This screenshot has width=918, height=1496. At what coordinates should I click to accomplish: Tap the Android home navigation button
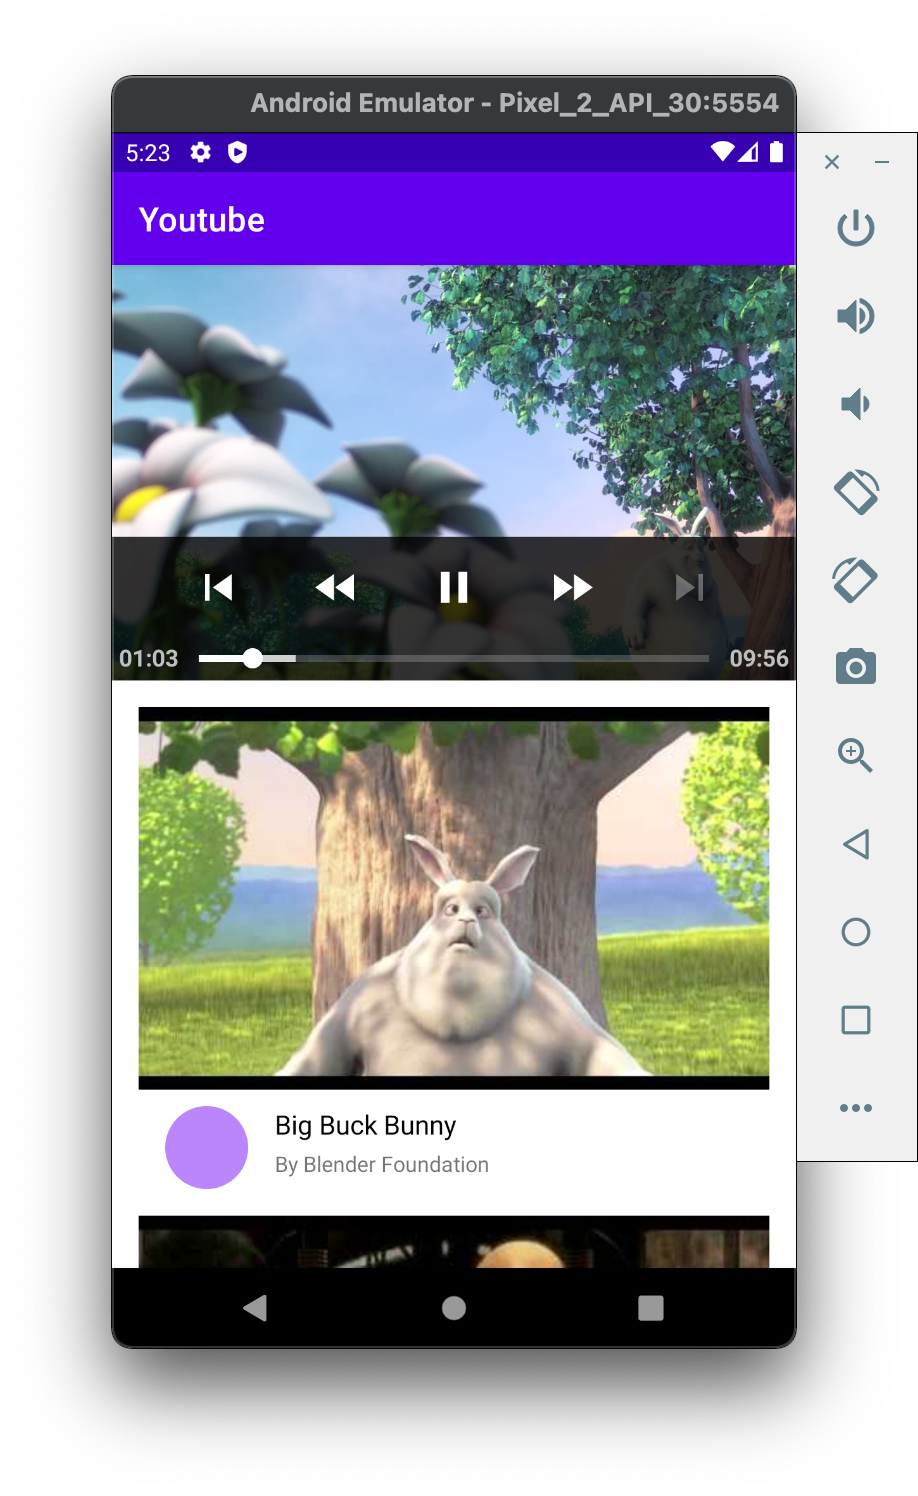pyautogui.click(x=454, y=1308)
